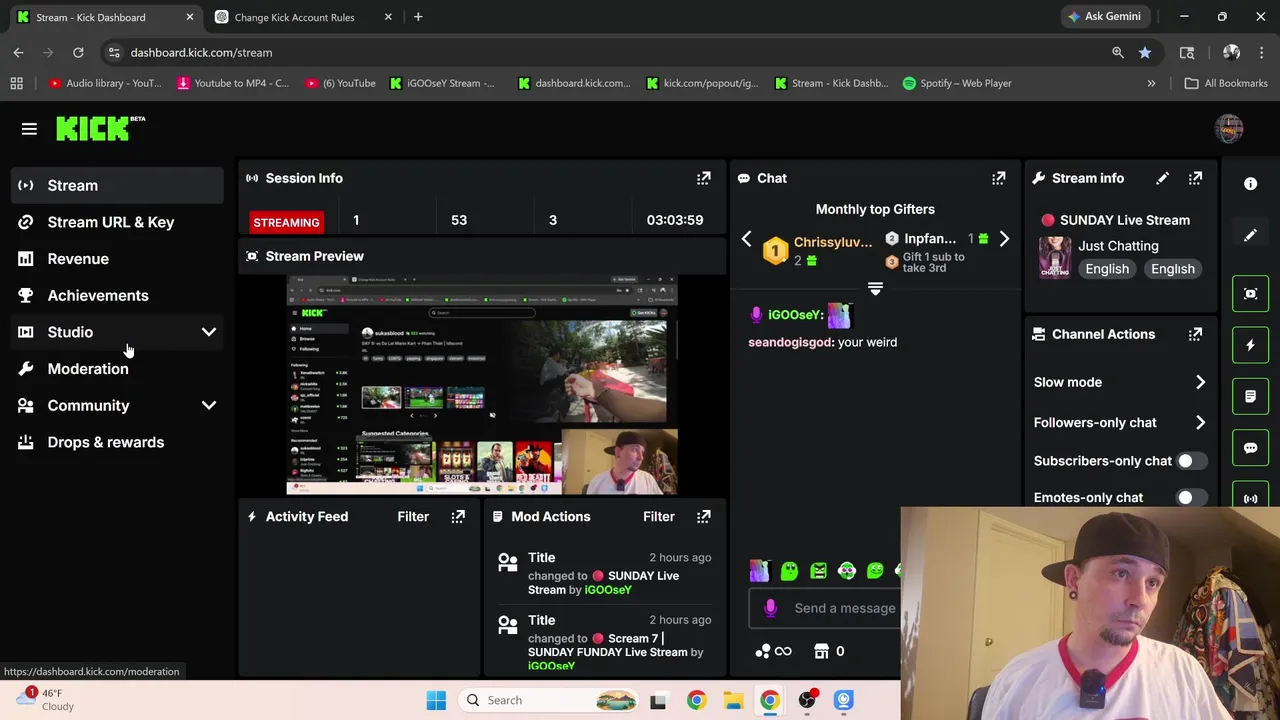
Task: Click the green blob emote in chat bar
Action: coord(789,571)
